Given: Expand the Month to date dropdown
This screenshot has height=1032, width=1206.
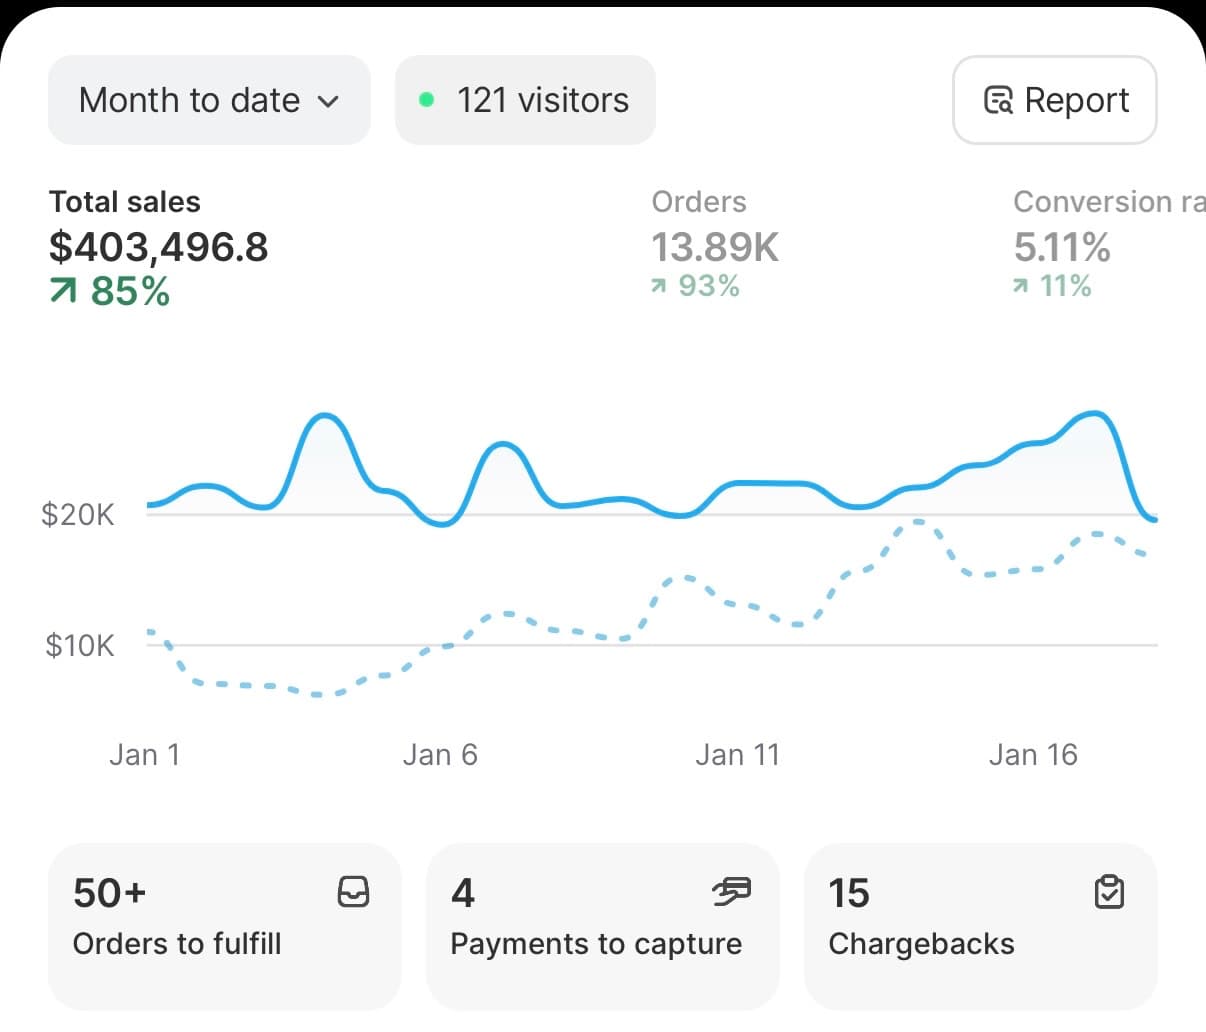Looking at the screenshot, I should pos(209,100).
